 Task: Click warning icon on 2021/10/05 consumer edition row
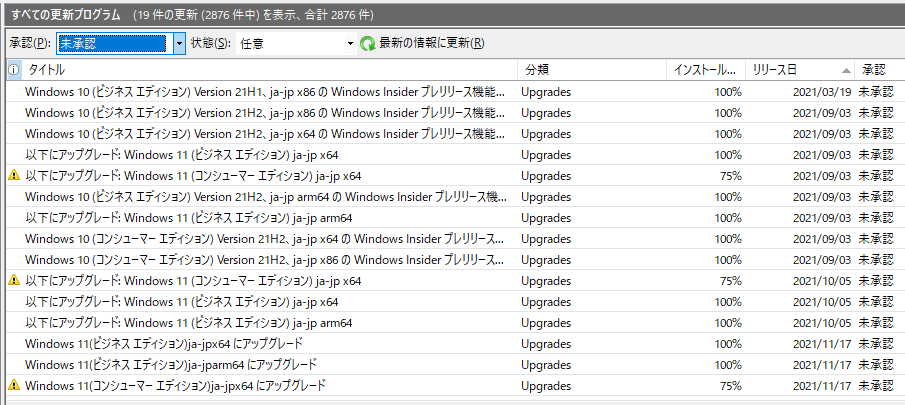14,280
